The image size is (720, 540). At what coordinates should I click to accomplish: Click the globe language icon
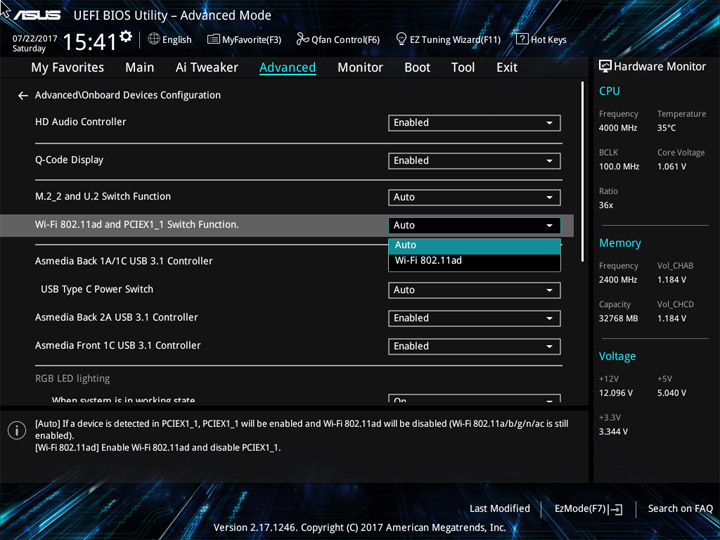[154, 39]
